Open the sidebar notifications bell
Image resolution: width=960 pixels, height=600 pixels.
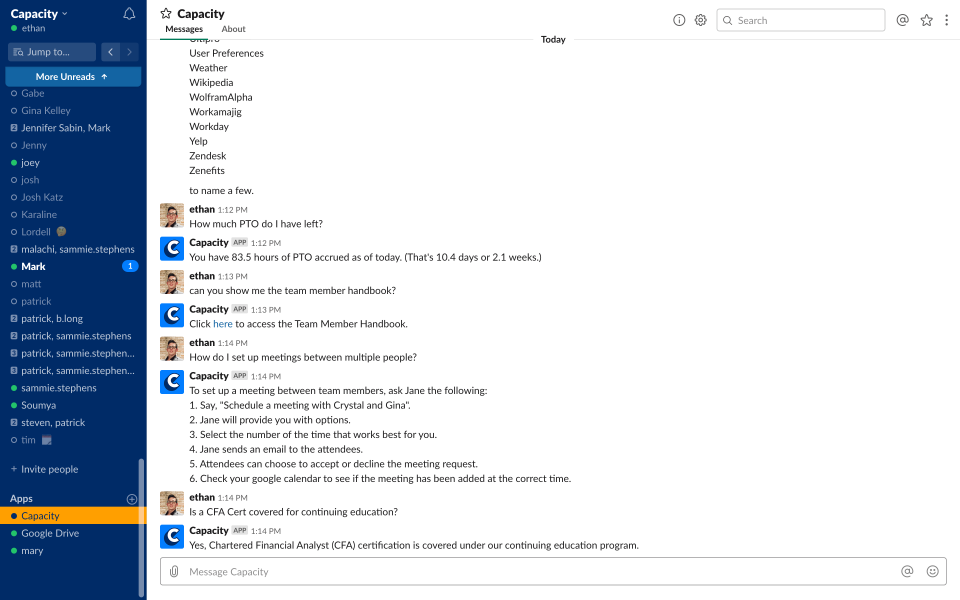[x=130, y=13]
